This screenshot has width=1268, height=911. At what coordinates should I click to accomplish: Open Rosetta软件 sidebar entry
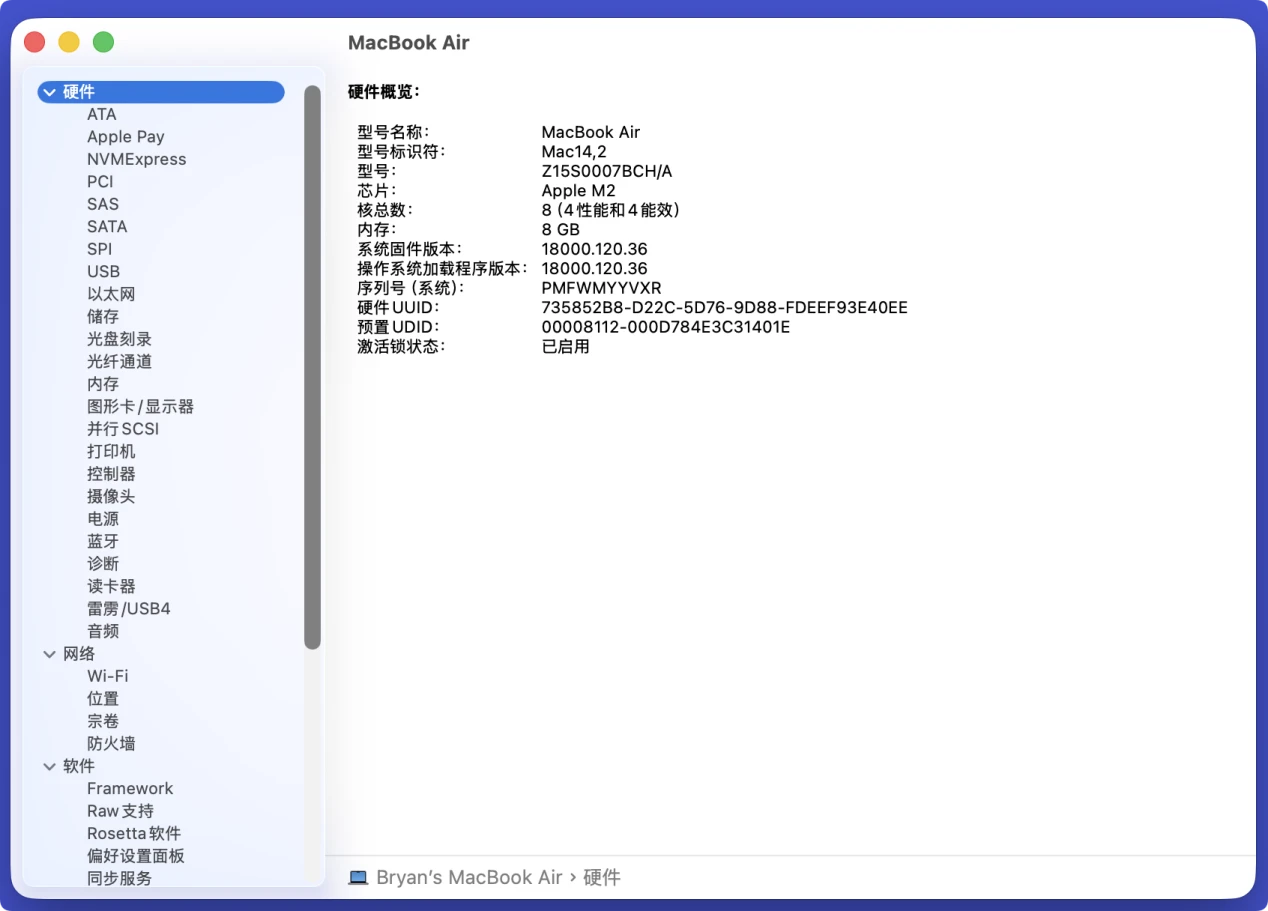pos(134,834)
